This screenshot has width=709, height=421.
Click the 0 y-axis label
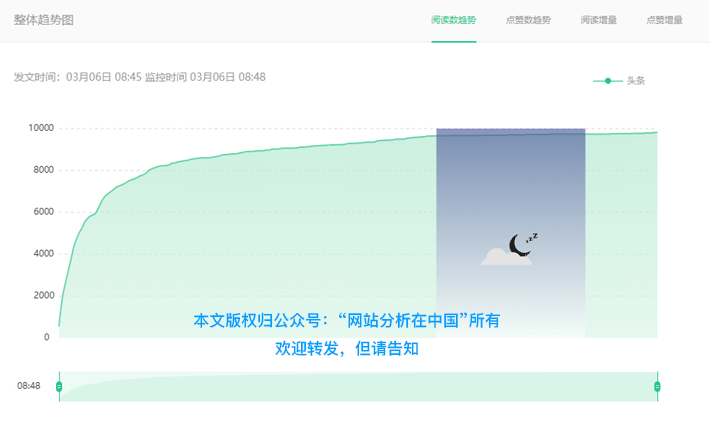click(x=47, y=337)
